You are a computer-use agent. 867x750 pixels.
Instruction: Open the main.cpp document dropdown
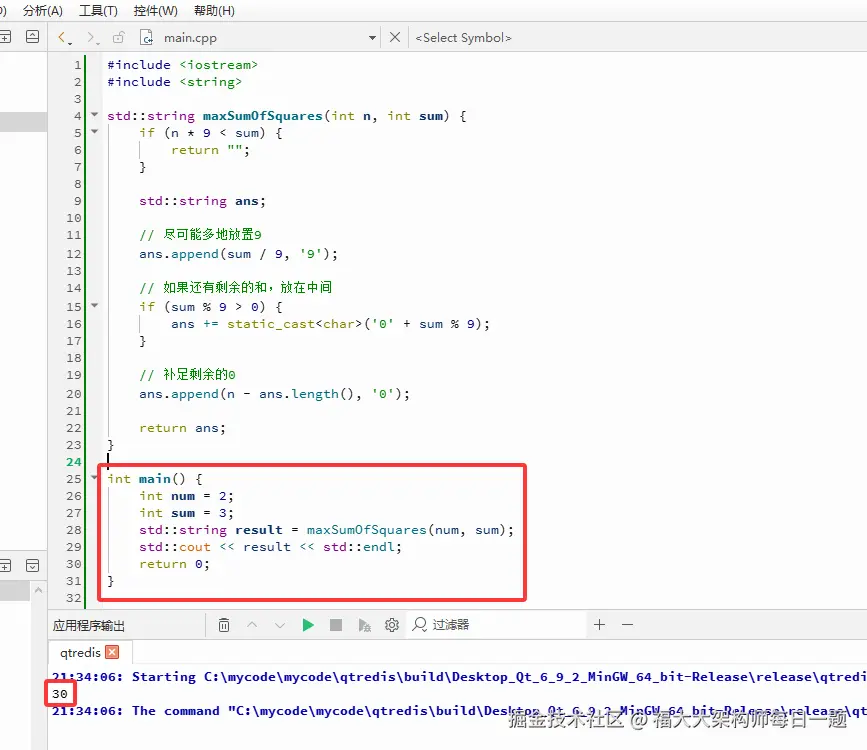click(372, 38)
